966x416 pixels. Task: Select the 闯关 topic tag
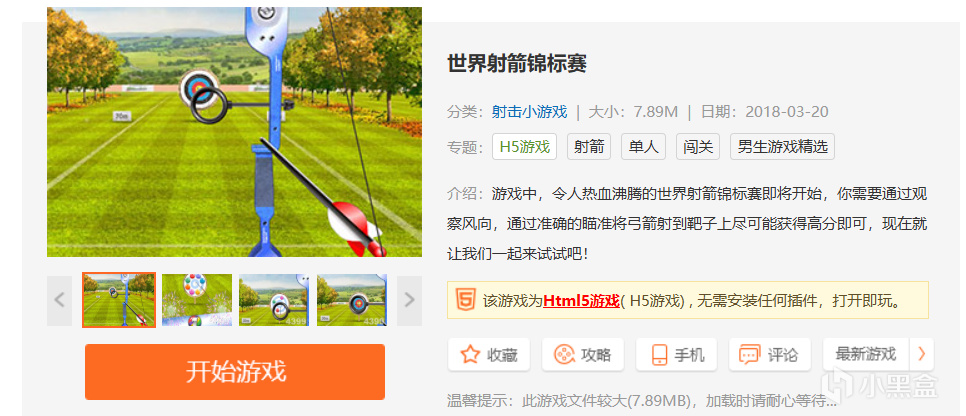(698, 147)
